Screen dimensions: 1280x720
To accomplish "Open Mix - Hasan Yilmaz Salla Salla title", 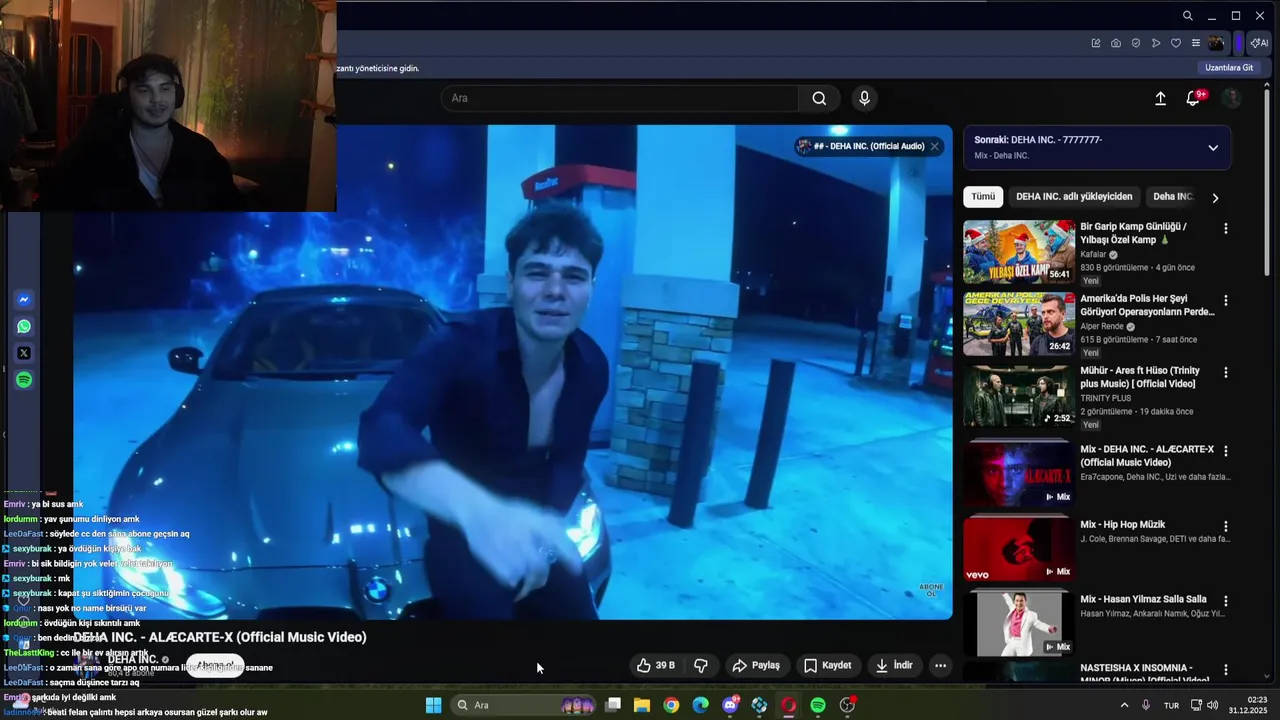I will point(1143,599).
